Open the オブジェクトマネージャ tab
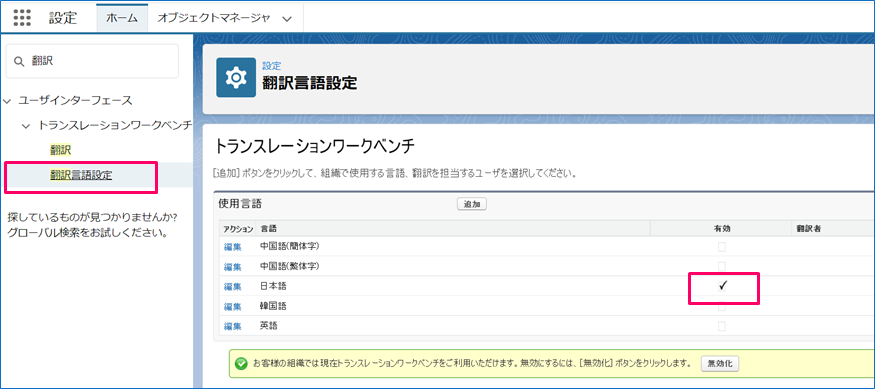This screenshot has height=389, width=875. pyautogui.click(x=214, y=18)
